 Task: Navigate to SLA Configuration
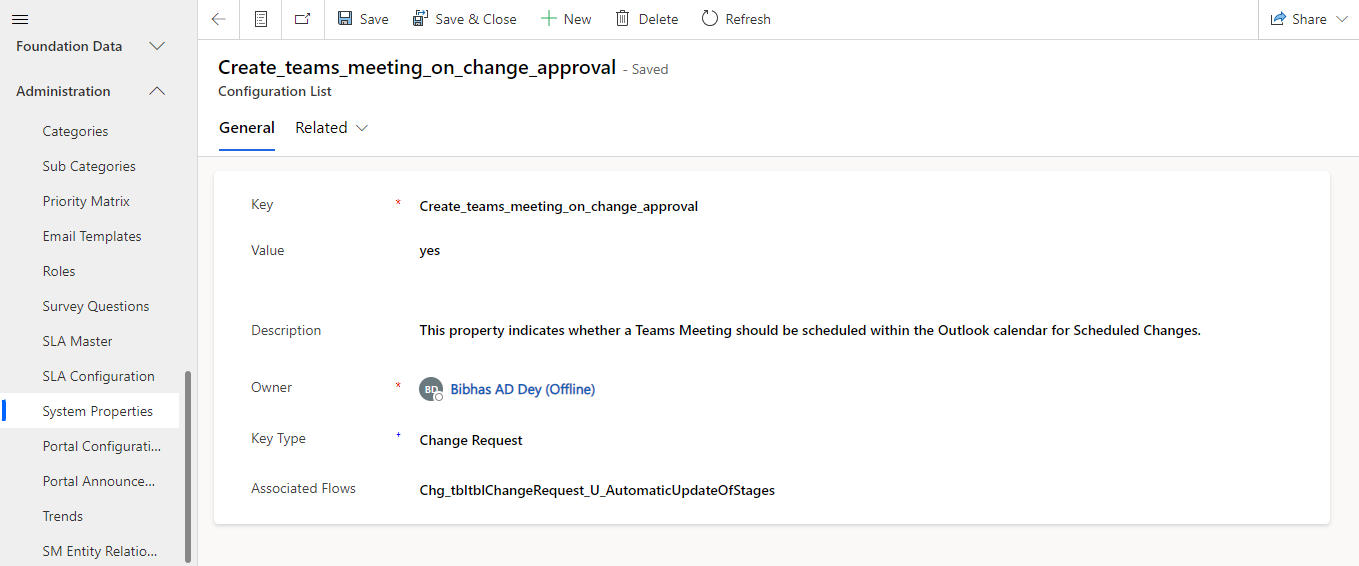[98, 376]
